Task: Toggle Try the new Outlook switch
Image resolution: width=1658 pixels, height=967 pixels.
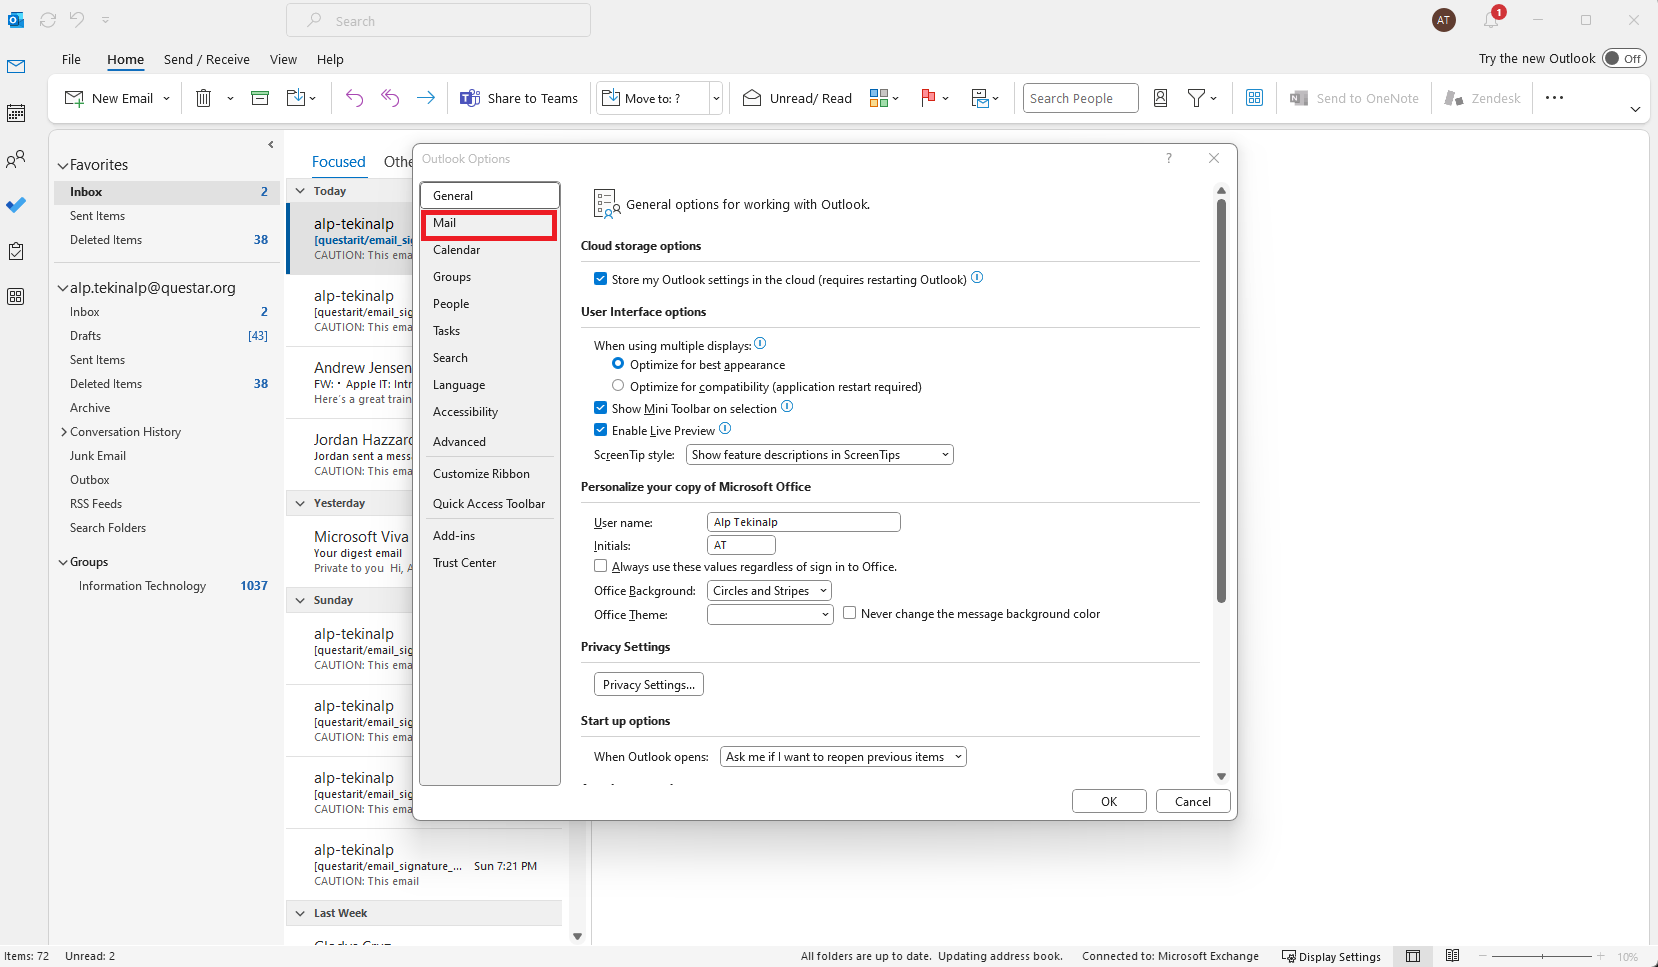Action: pyautogui.click(x=1624, y=58)
